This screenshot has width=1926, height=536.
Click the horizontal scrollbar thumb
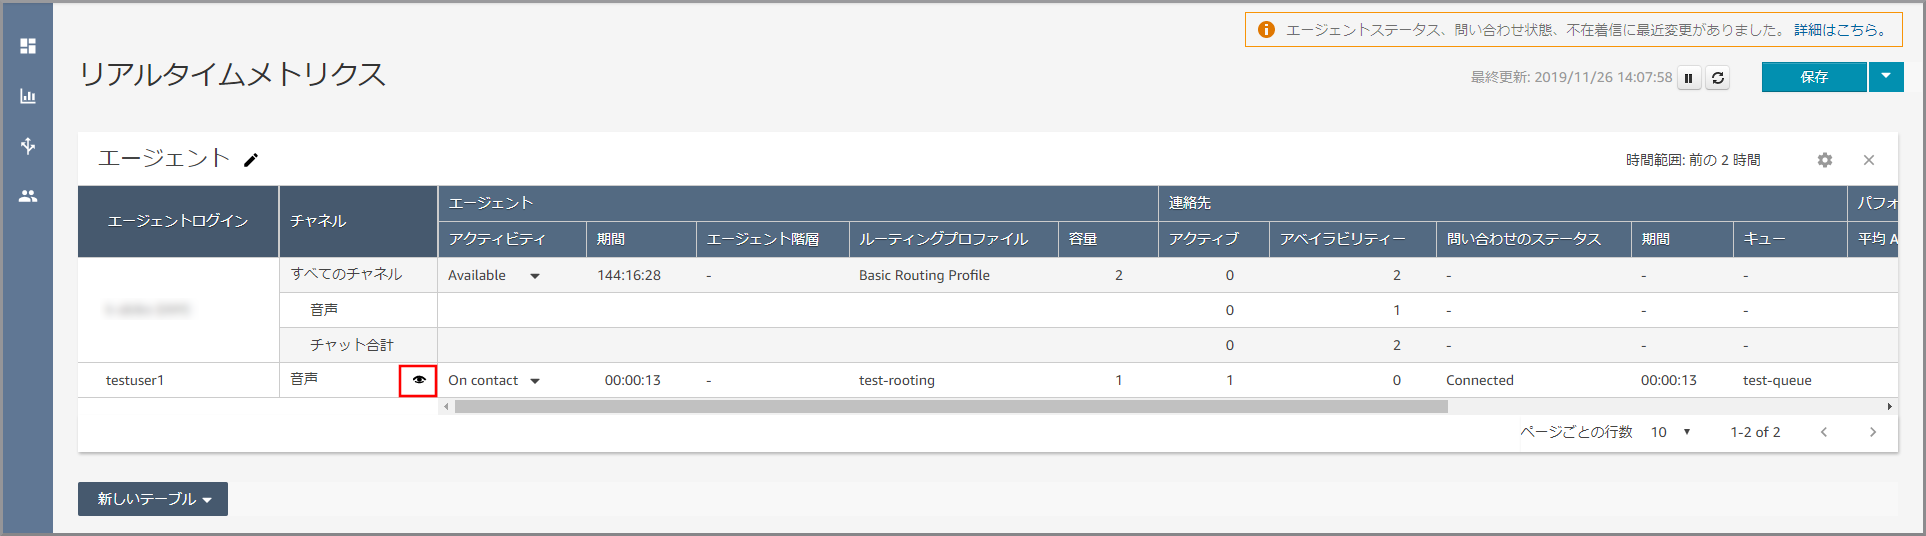tap(951, 407)
